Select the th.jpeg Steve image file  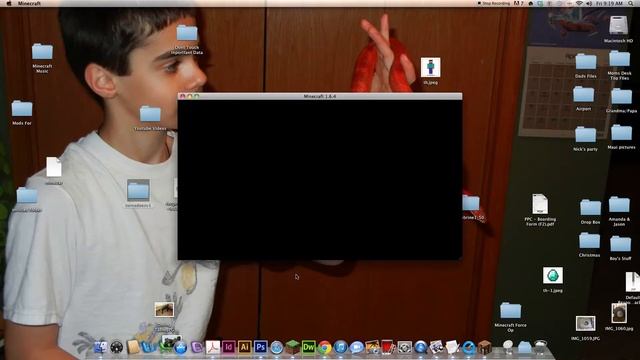431,67
